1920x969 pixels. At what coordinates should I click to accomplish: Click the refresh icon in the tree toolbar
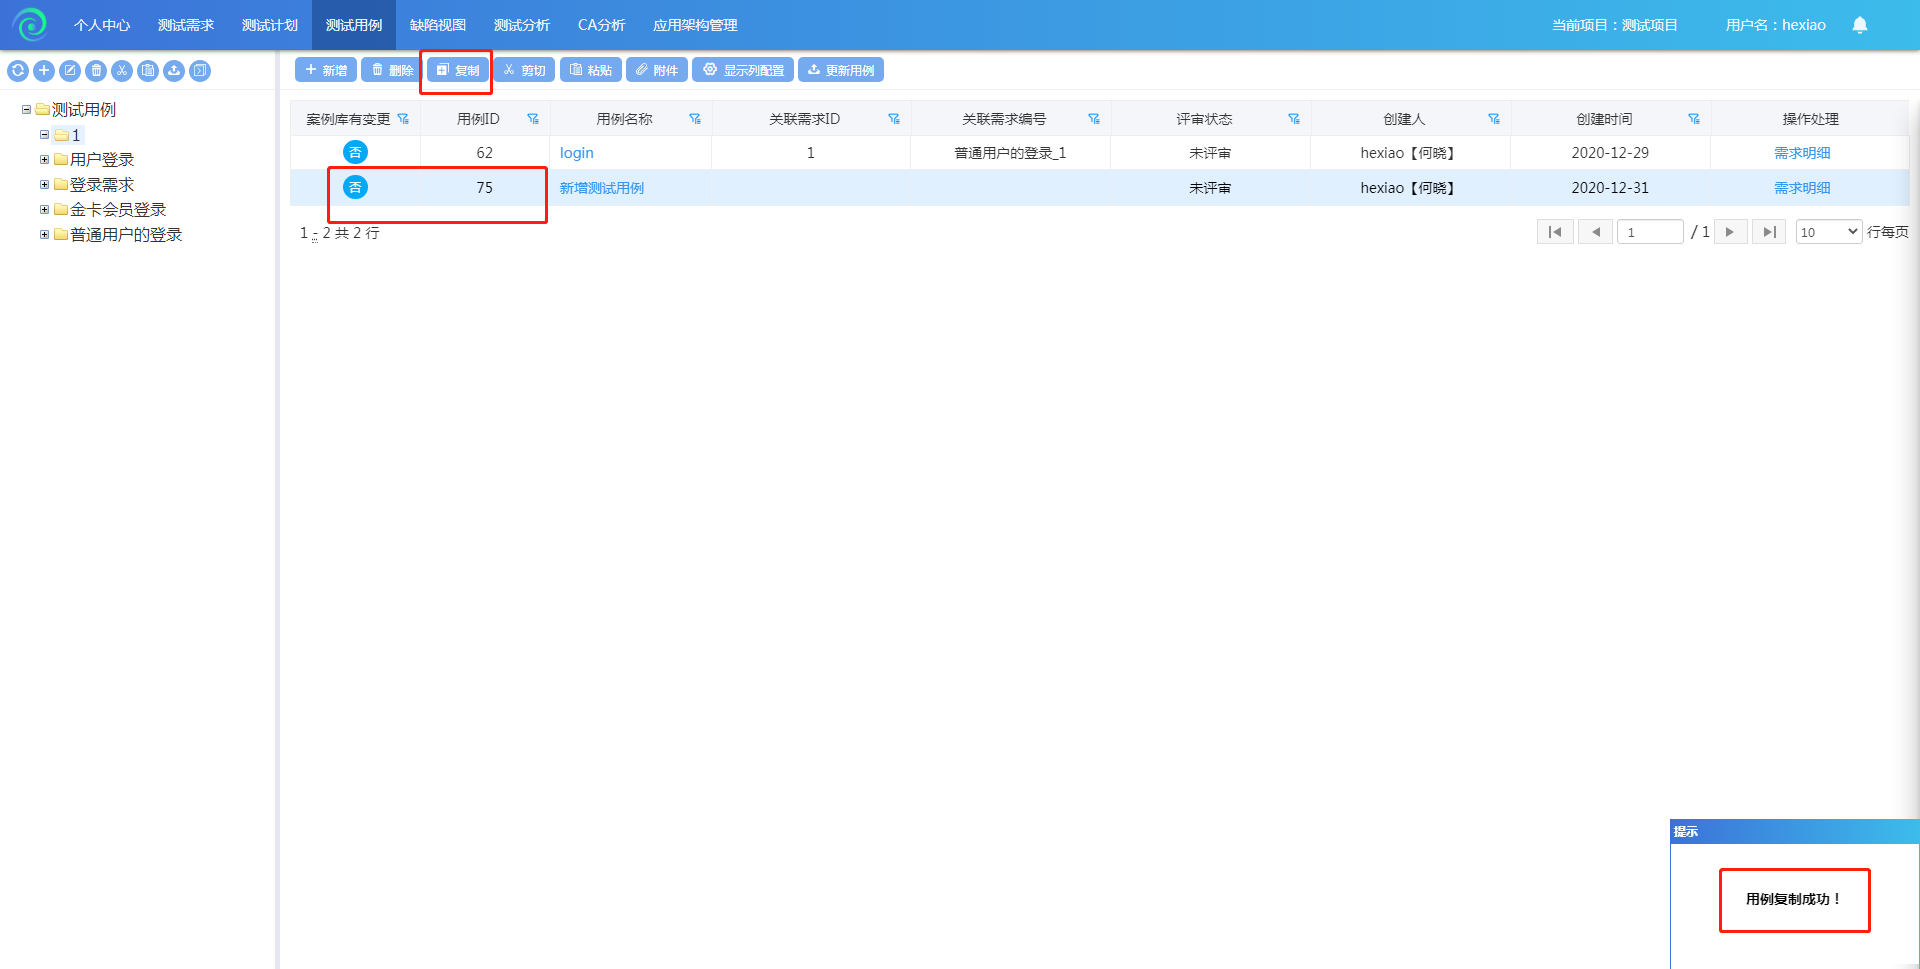click(18, 71)
